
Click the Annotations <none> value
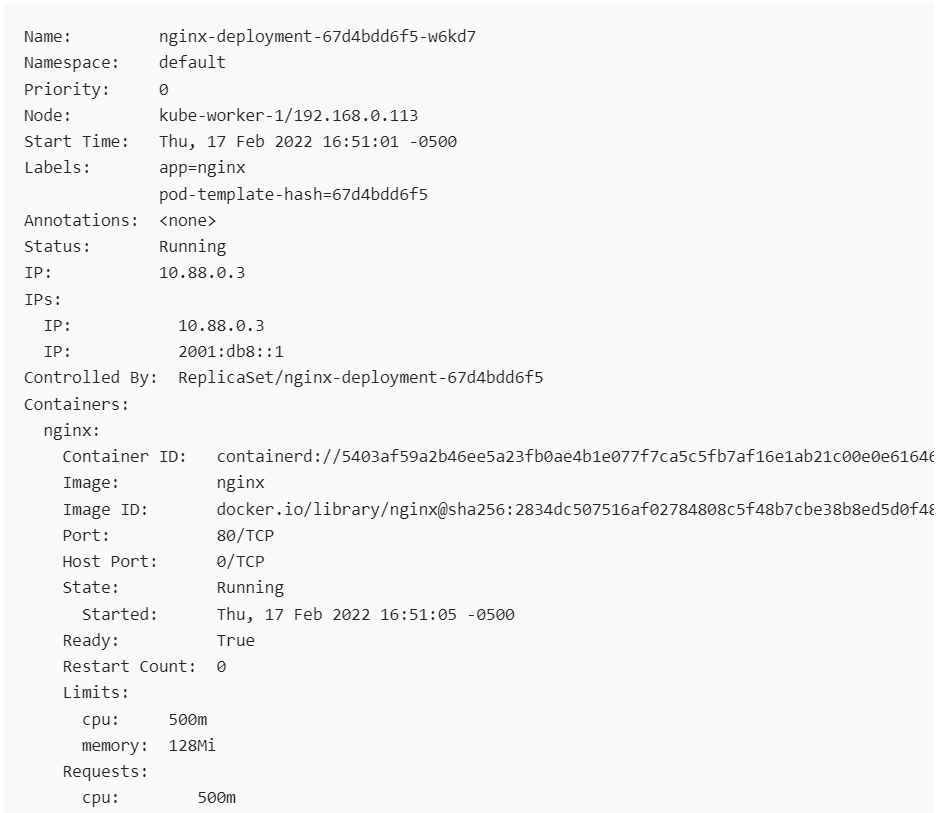[x=187, y=220]
